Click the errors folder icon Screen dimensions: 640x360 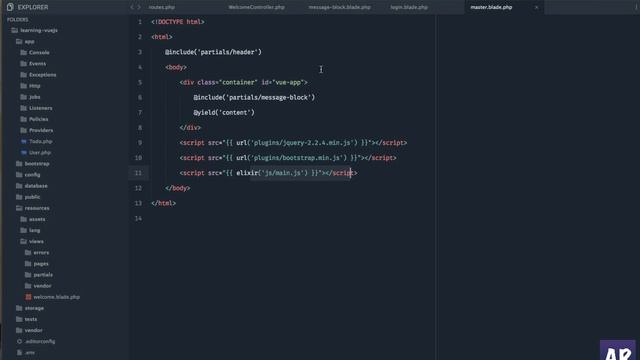pos(28,252)
